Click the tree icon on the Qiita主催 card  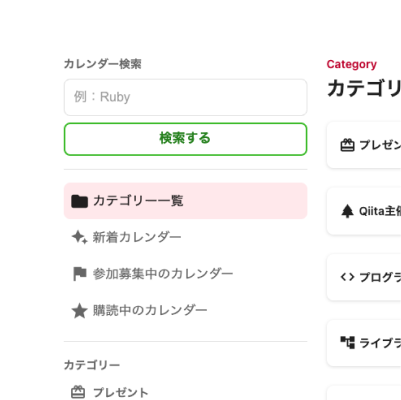coord(347,211)
